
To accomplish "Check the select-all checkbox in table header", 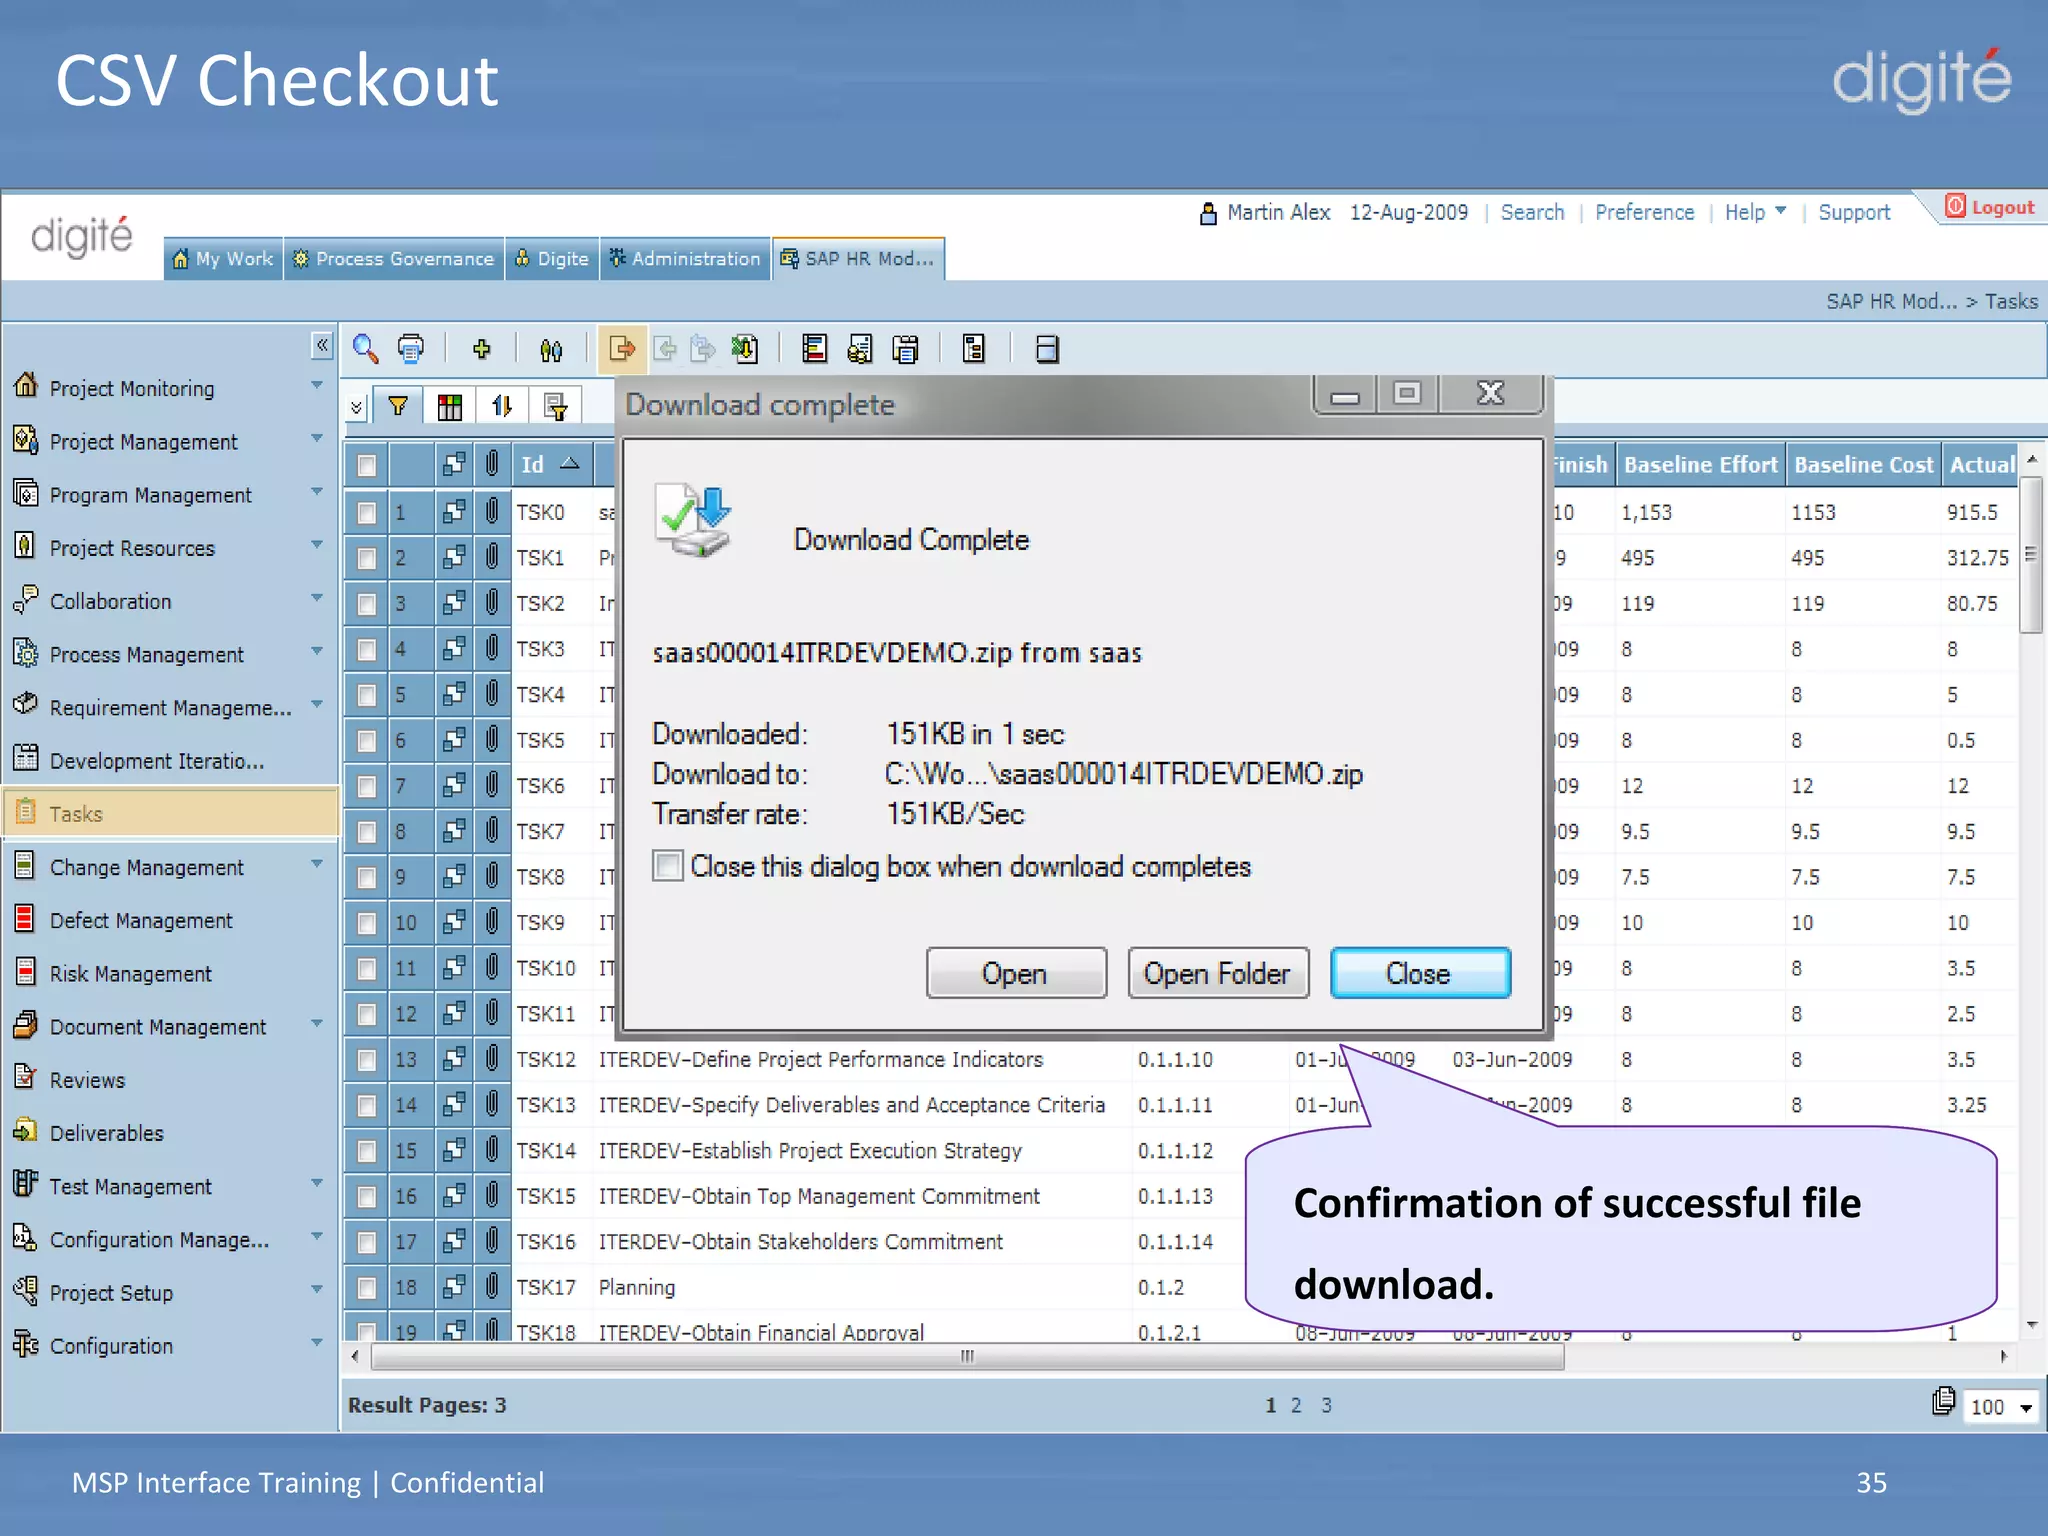I will (367, 465).
